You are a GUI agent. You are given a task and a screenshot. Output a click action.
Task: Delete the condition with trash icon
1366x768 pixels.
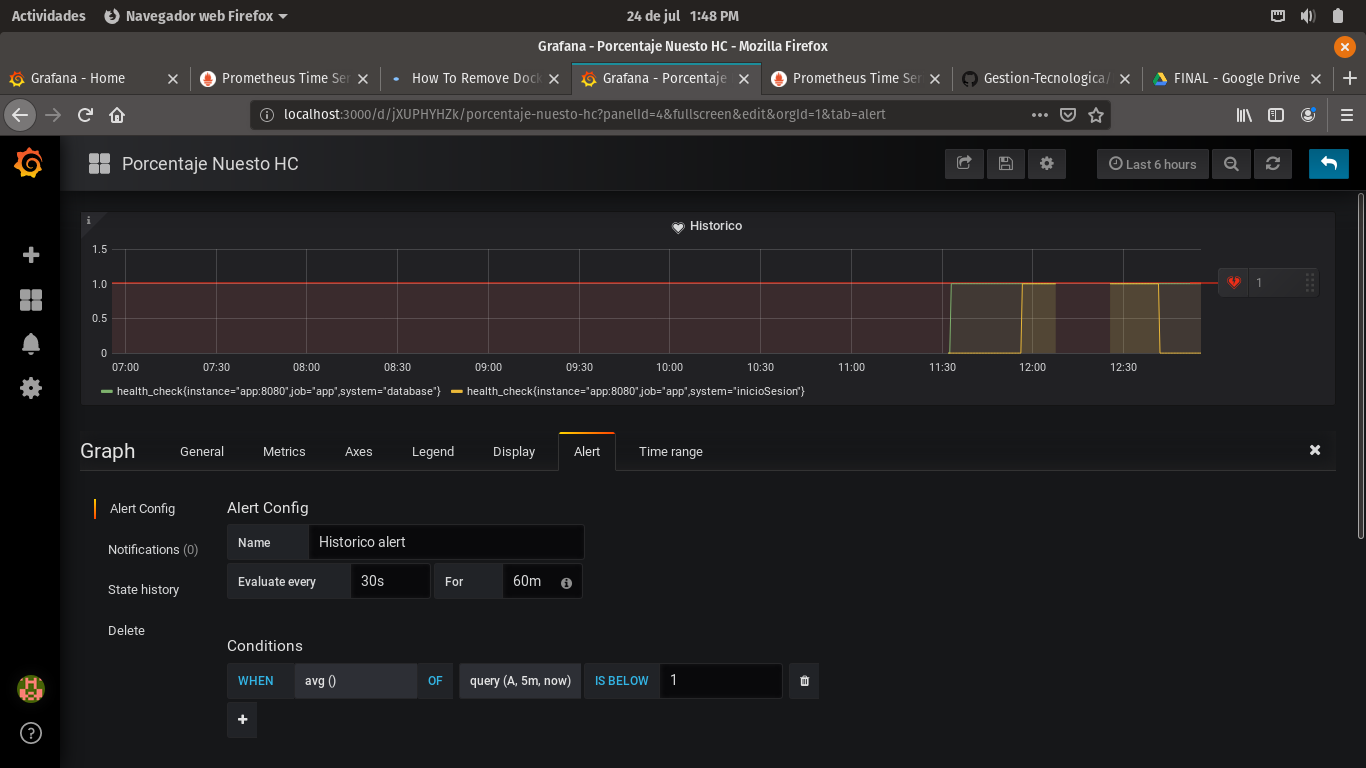click(804, 681)
